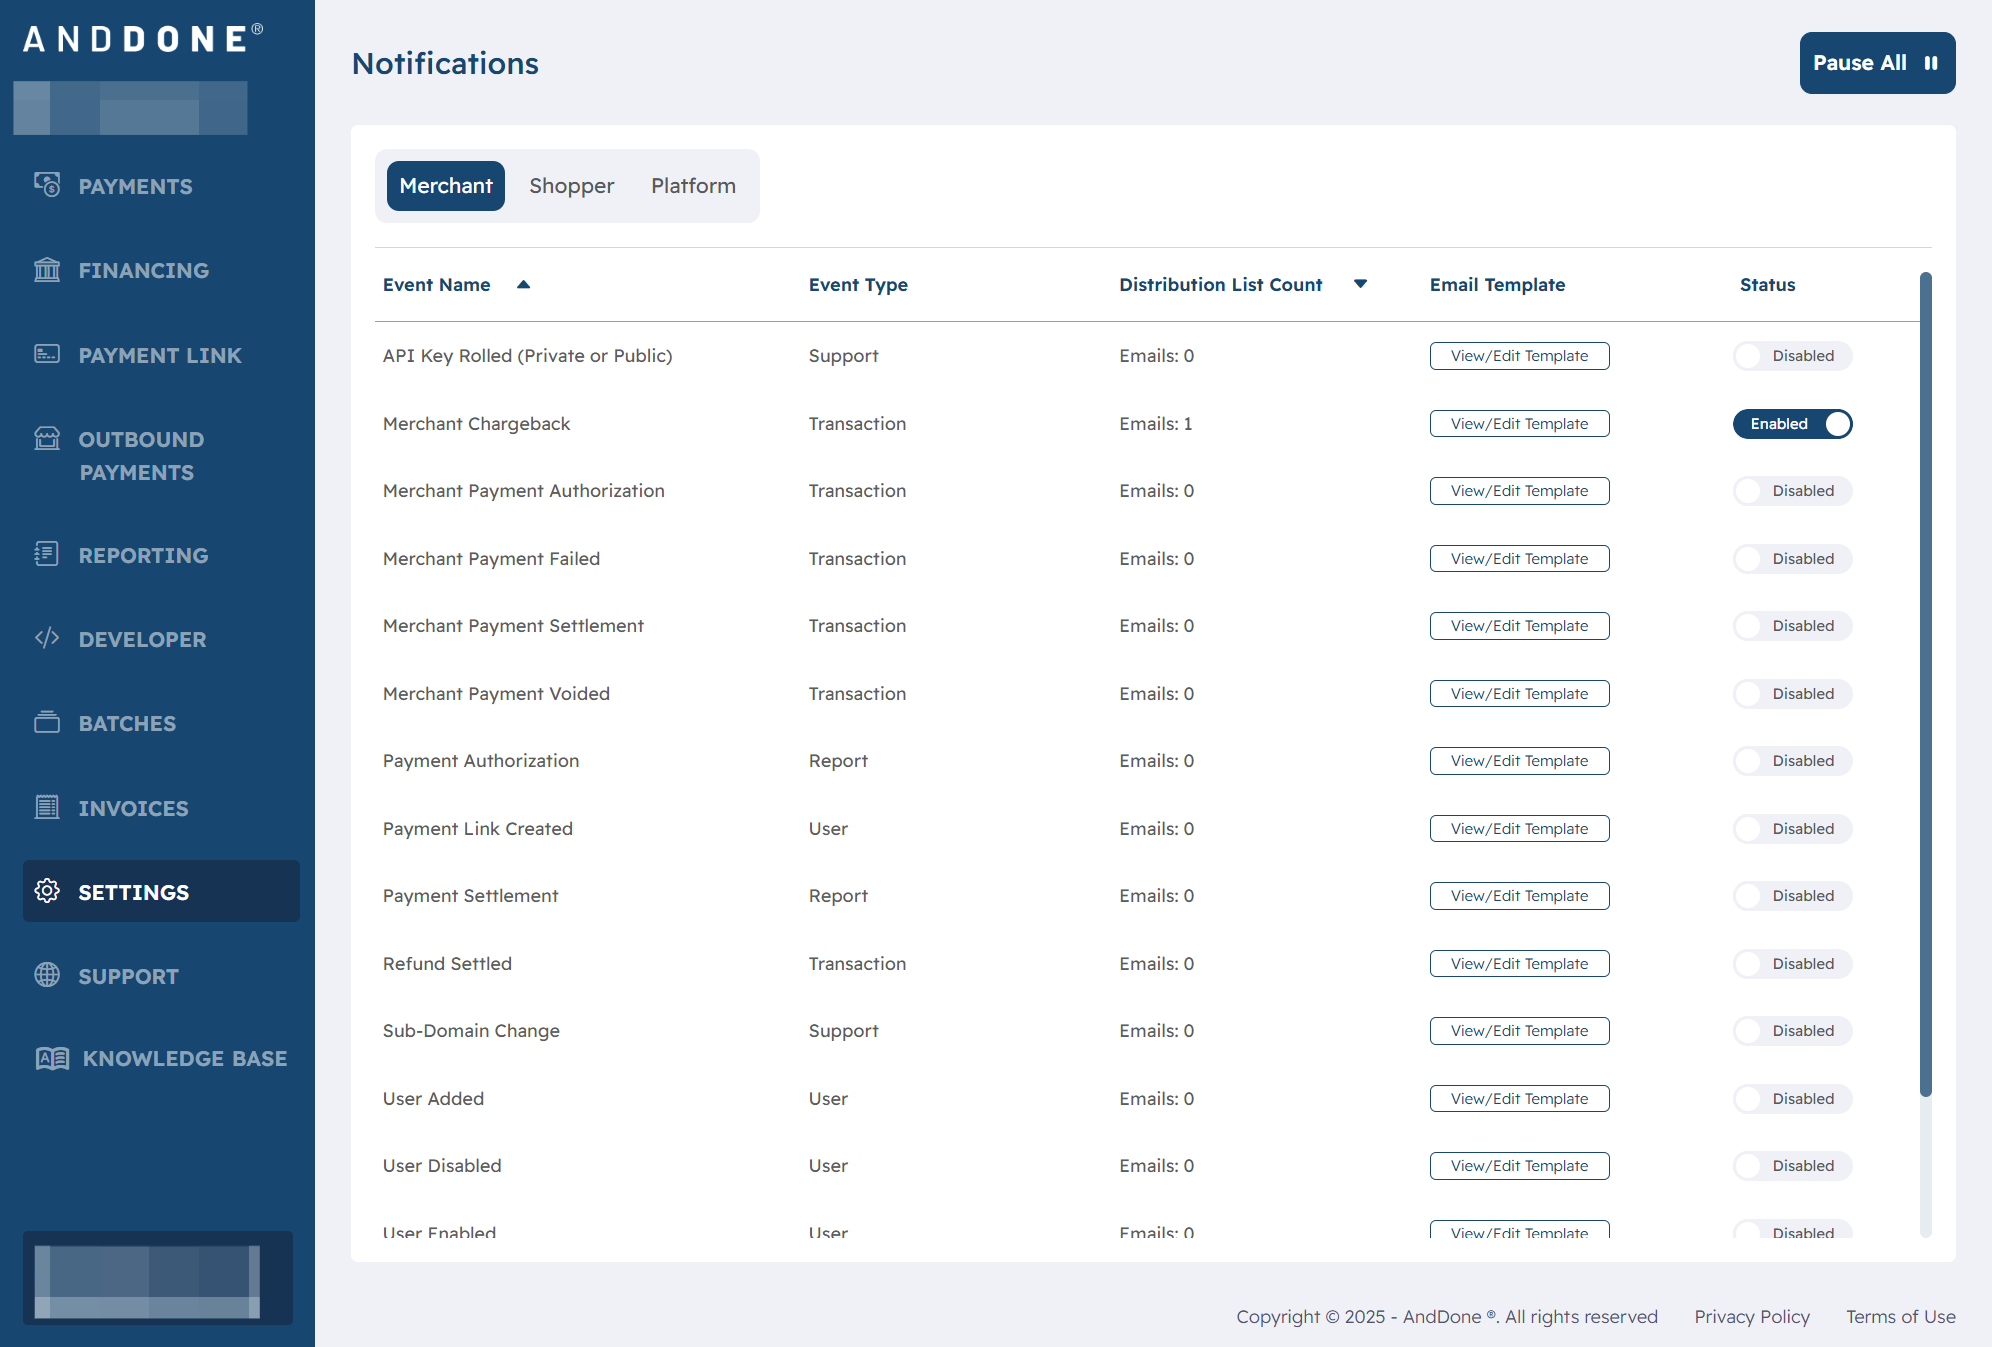Click the Status column header

pyautogui.click(x=1767, y=285)
